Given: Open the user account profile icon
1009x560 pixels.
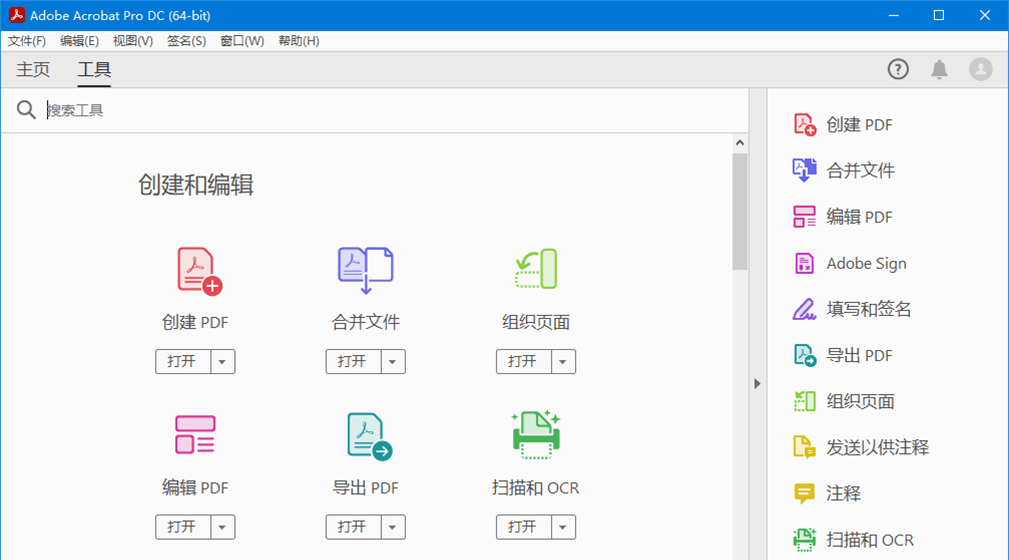Looking at the screenshot, I should point(981,69).
